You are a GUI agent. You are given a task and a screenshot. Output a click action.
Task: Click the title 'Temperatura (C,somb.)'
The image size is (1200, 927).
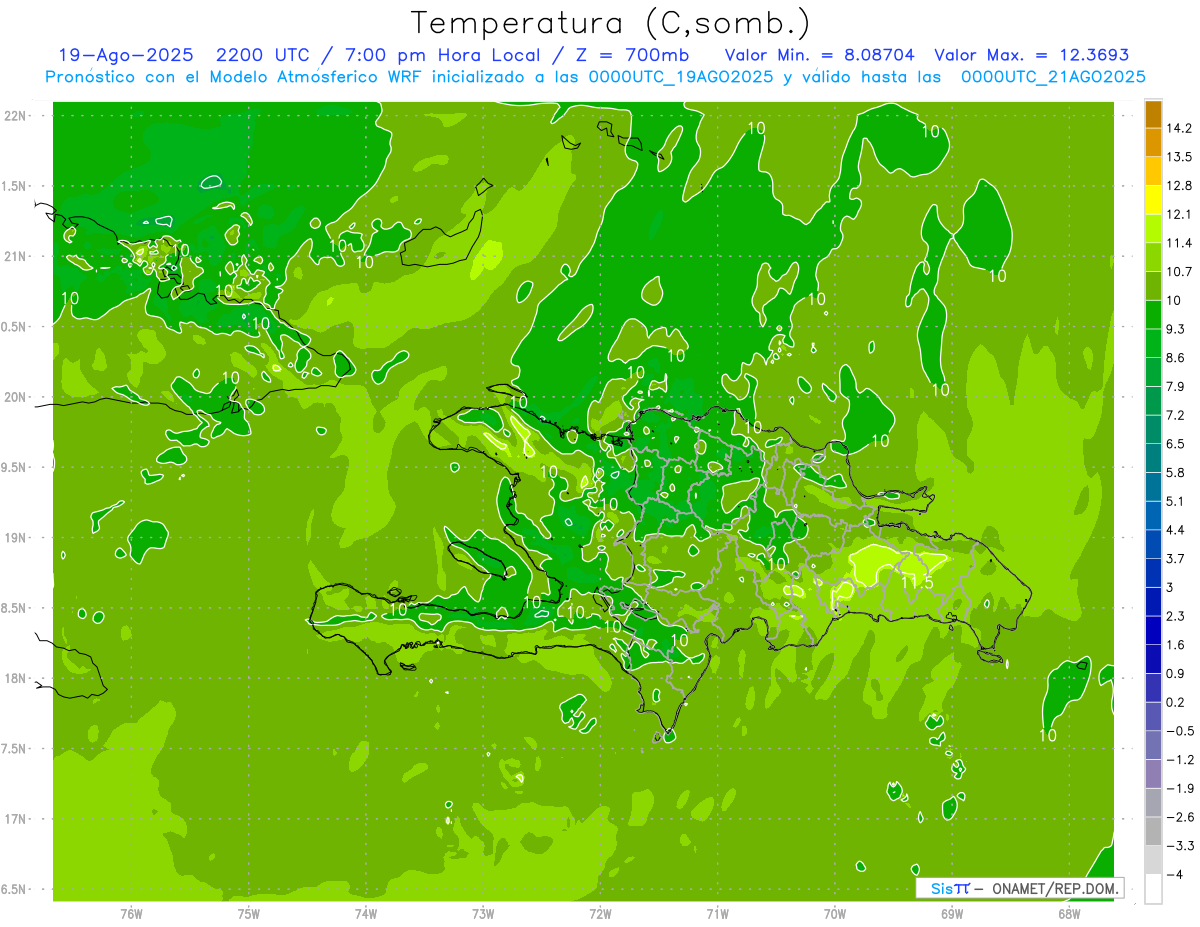coord(611,23)
